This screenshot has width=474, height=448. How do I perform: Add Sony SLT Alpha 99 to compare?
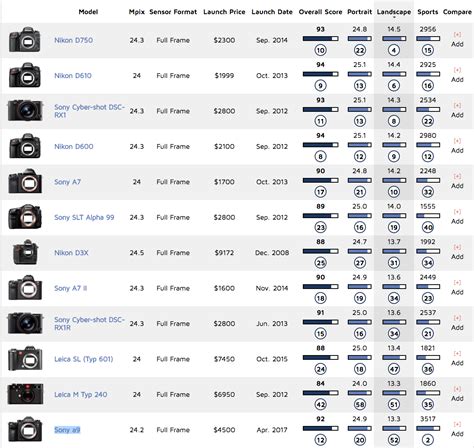coord(457,217)
